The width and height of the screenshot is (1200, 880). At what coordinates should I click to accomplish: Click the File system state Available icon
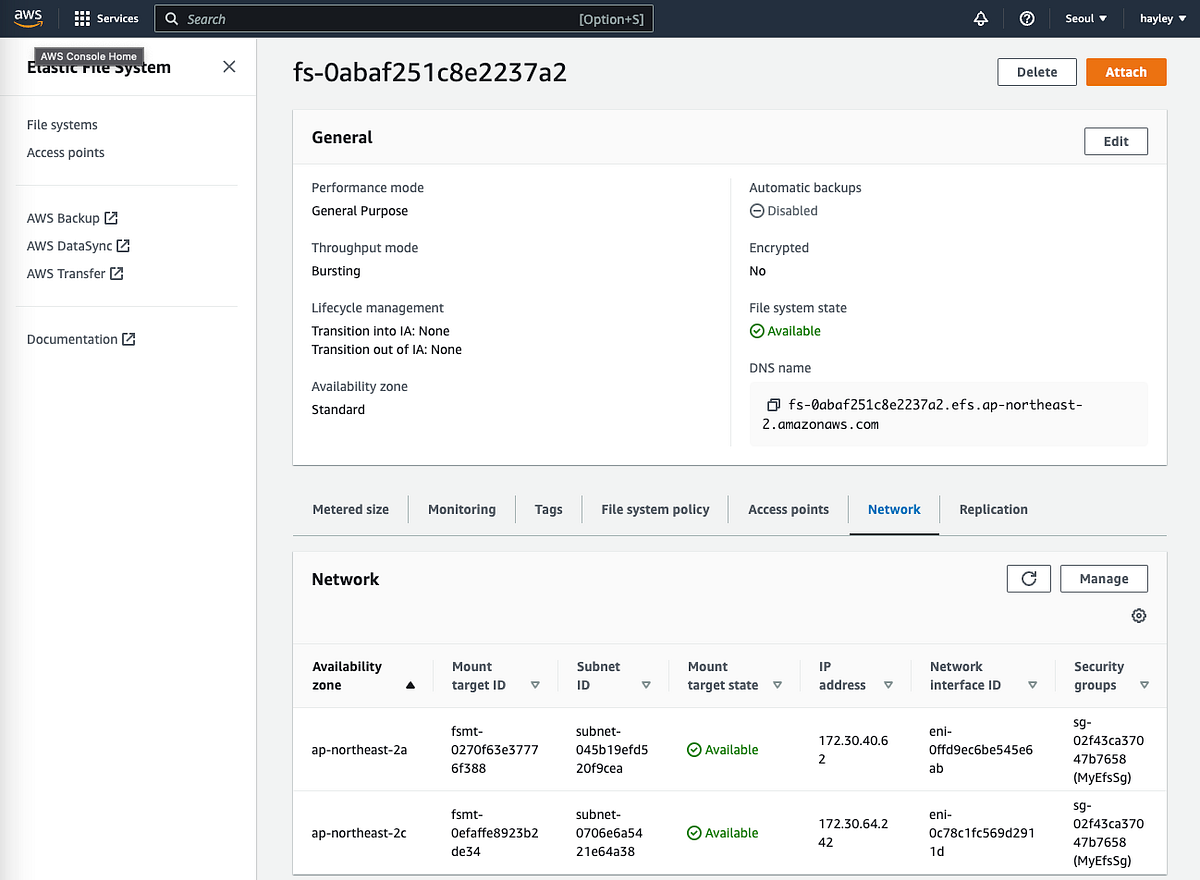coord(757,331)
